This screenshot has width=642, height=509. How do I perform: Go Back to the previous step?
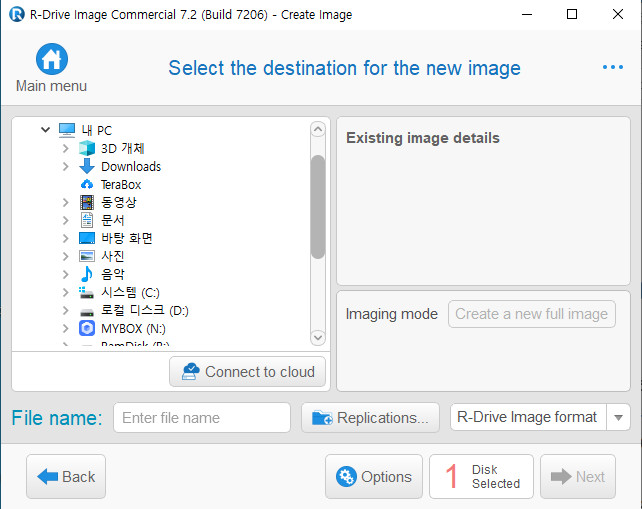click(66, 477)
